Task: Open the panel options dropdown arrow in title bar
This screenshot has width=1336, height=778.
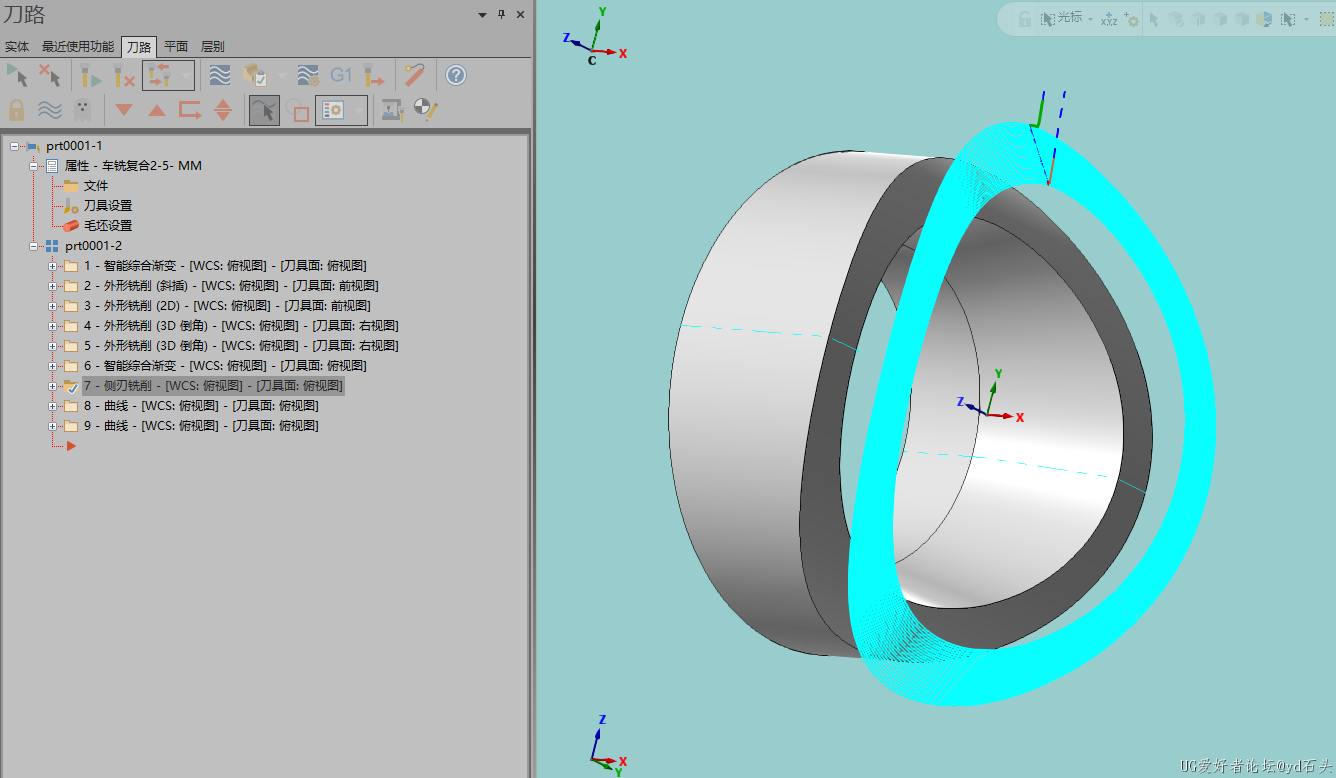Action: [x=482, y=15]
